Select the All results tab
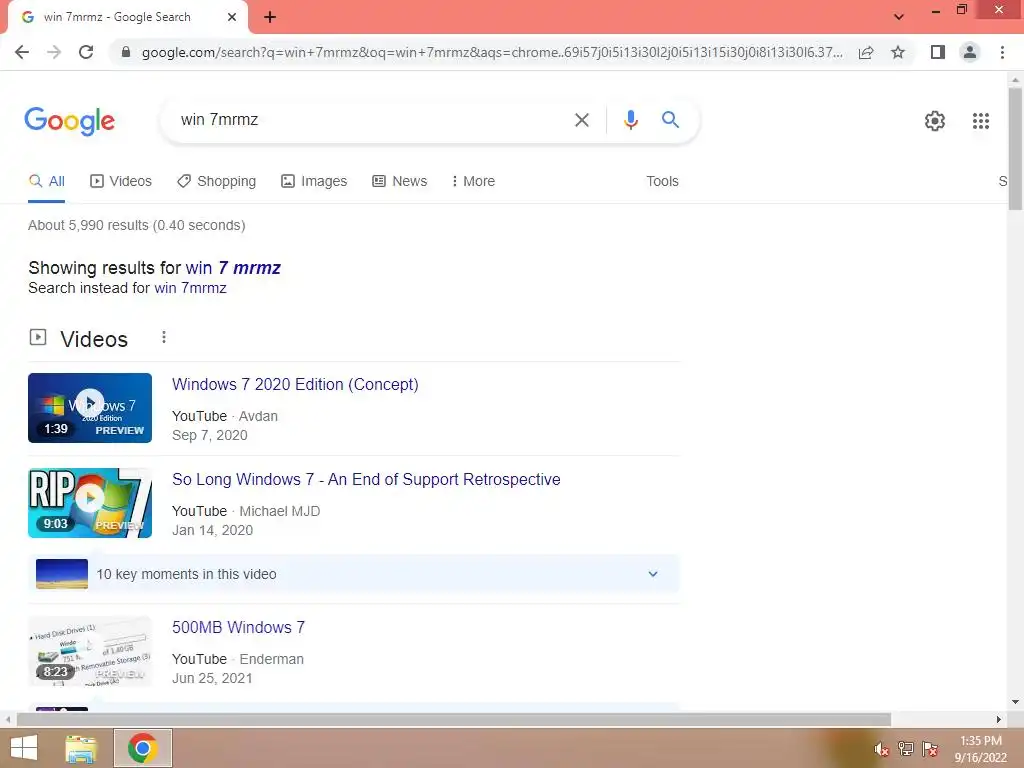This screenshot has height=768, width=1024. click(x=46, y=181)
